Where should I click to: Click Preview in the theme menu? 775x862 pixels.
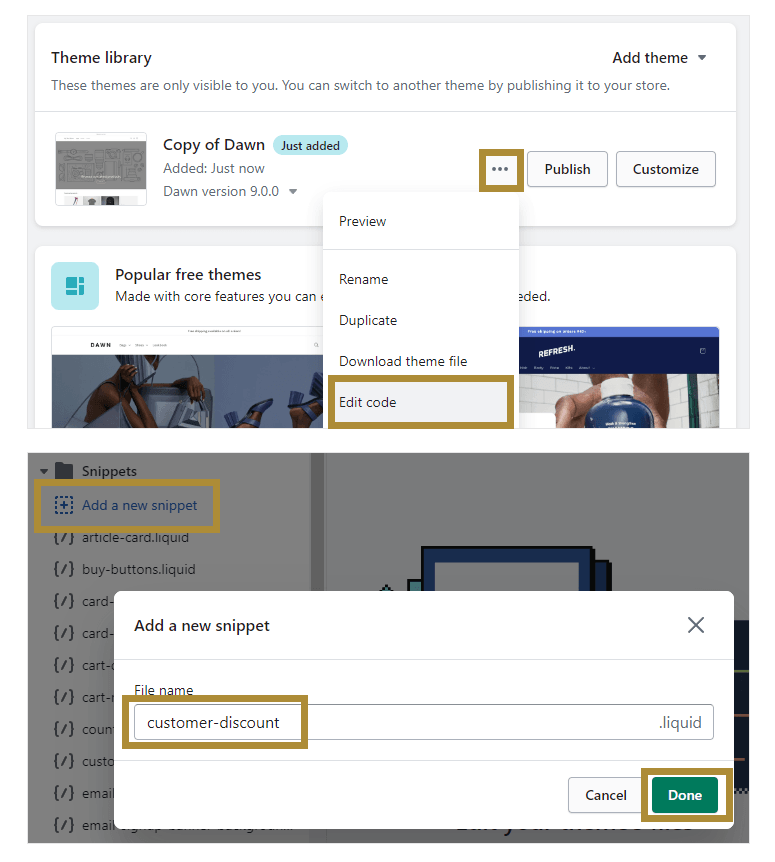point(363,221)
